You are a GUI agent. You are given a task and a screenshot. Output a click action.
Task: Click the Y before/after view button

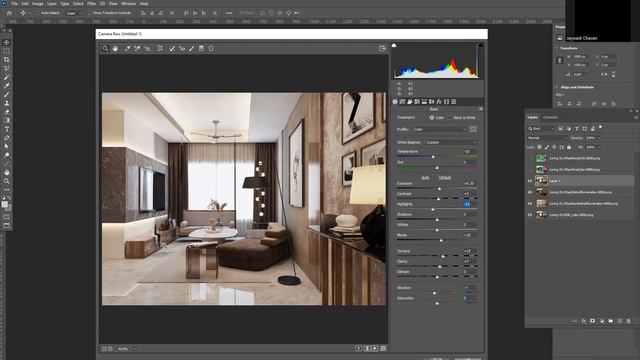[x=358, y=349]
